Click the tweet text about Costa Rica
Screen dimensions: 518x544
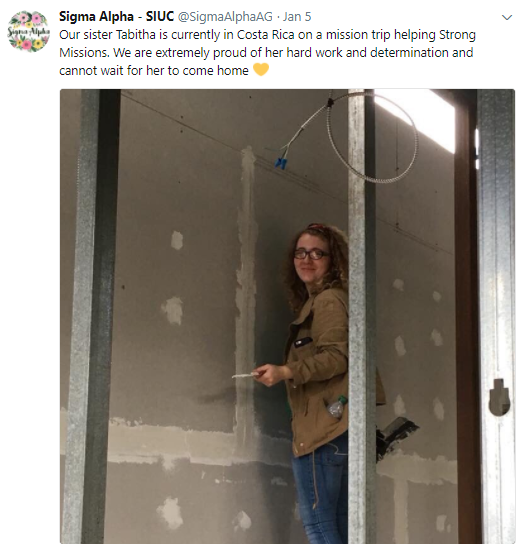(267, 53)
